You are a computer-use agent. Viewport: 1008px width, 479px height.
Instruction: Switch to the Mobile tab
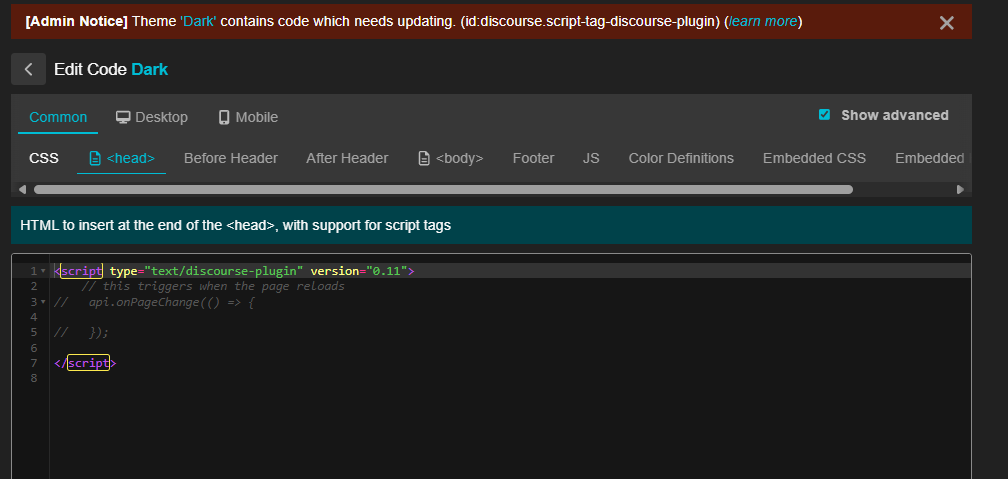248,117
